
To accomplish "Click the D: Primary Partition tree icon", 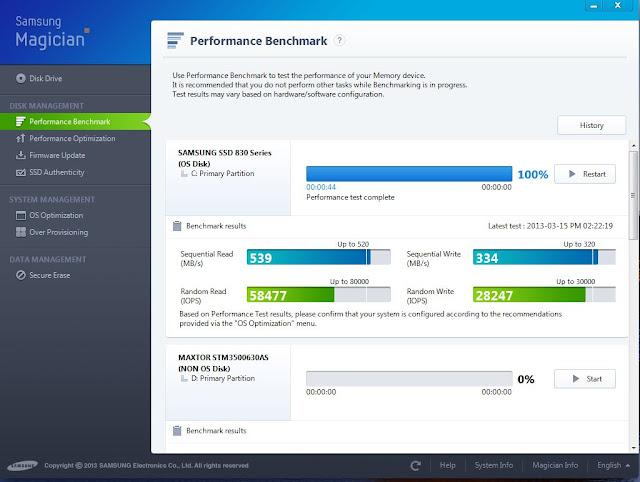I will pos(184,379).
